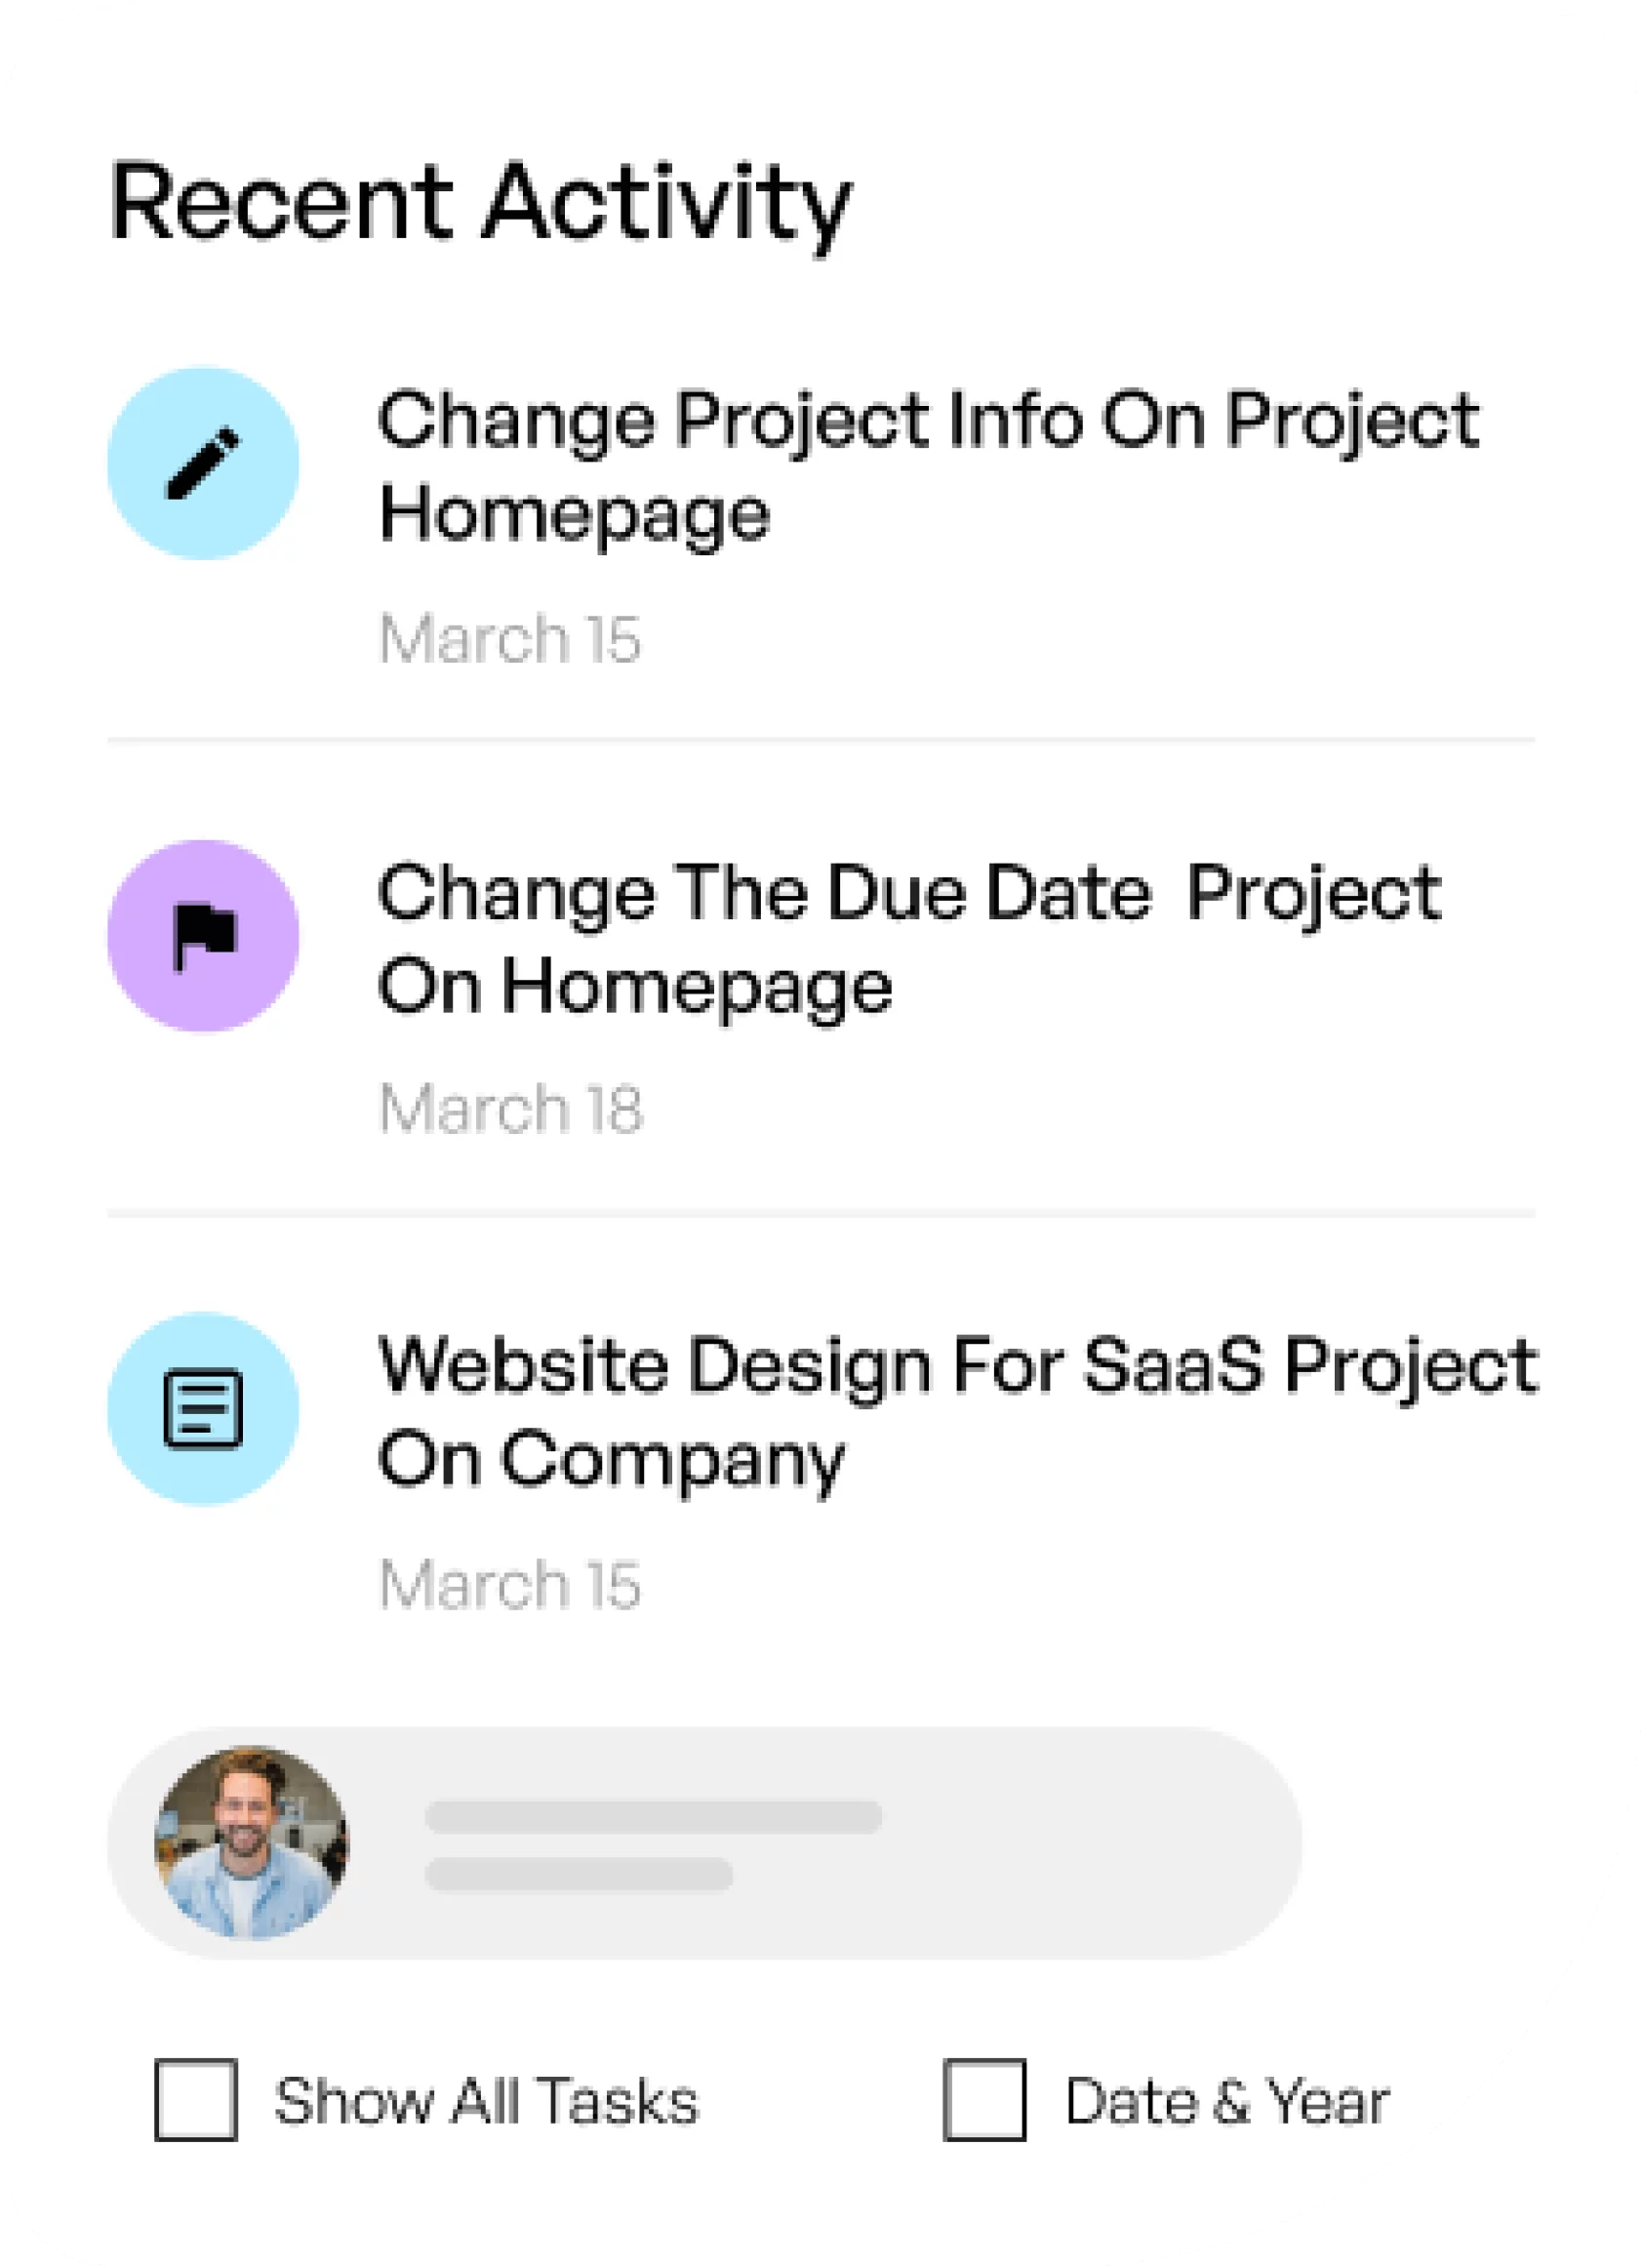The height and width of the screenshot is (2268, 1643).
Task: Click the document note icon
Action: [x=203, y=1408]
